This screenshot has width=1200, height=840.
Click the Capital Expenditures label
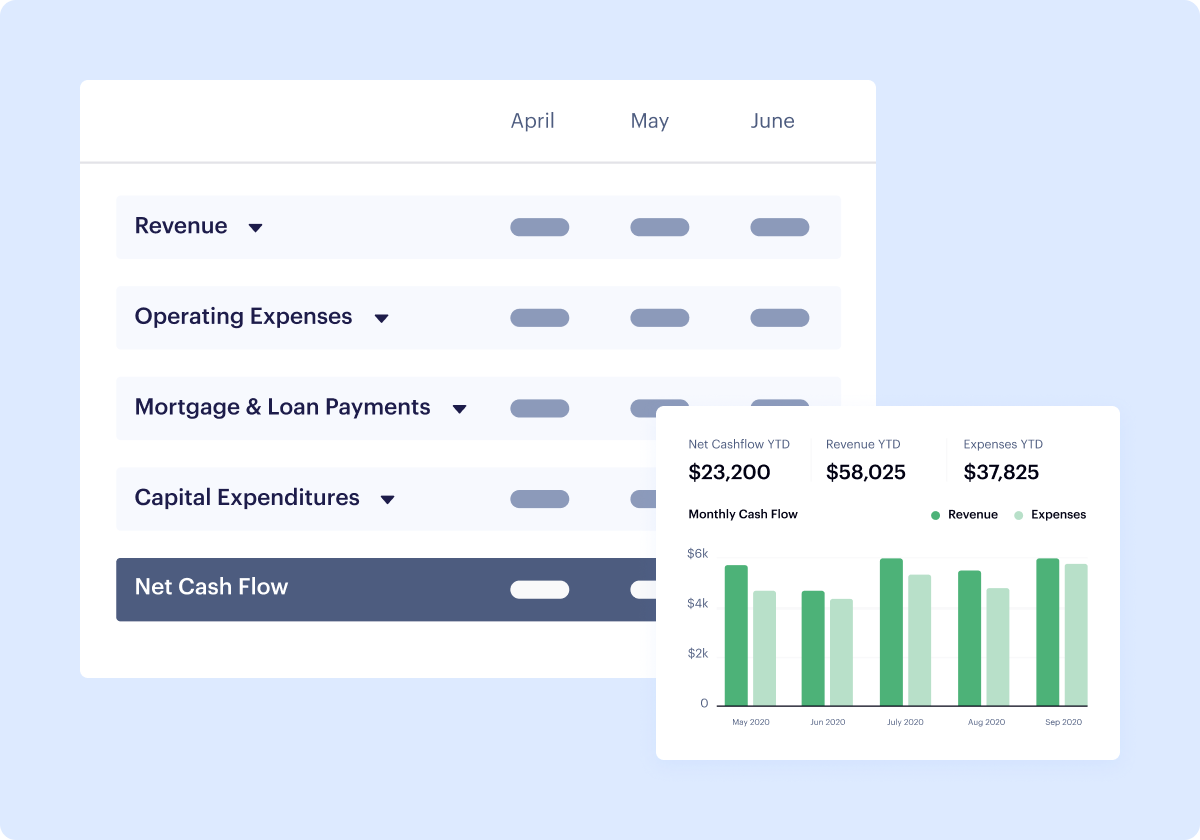[x=247, y=497]
